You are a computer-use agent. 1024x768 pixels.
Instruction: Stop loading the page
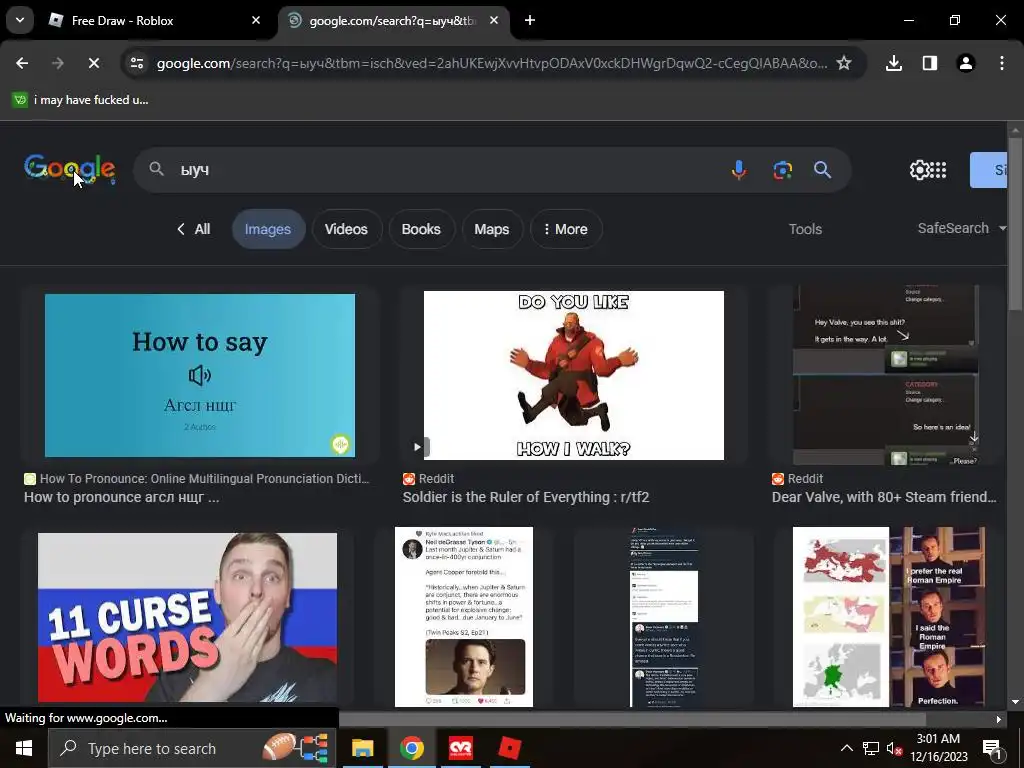tap(93, 63)
